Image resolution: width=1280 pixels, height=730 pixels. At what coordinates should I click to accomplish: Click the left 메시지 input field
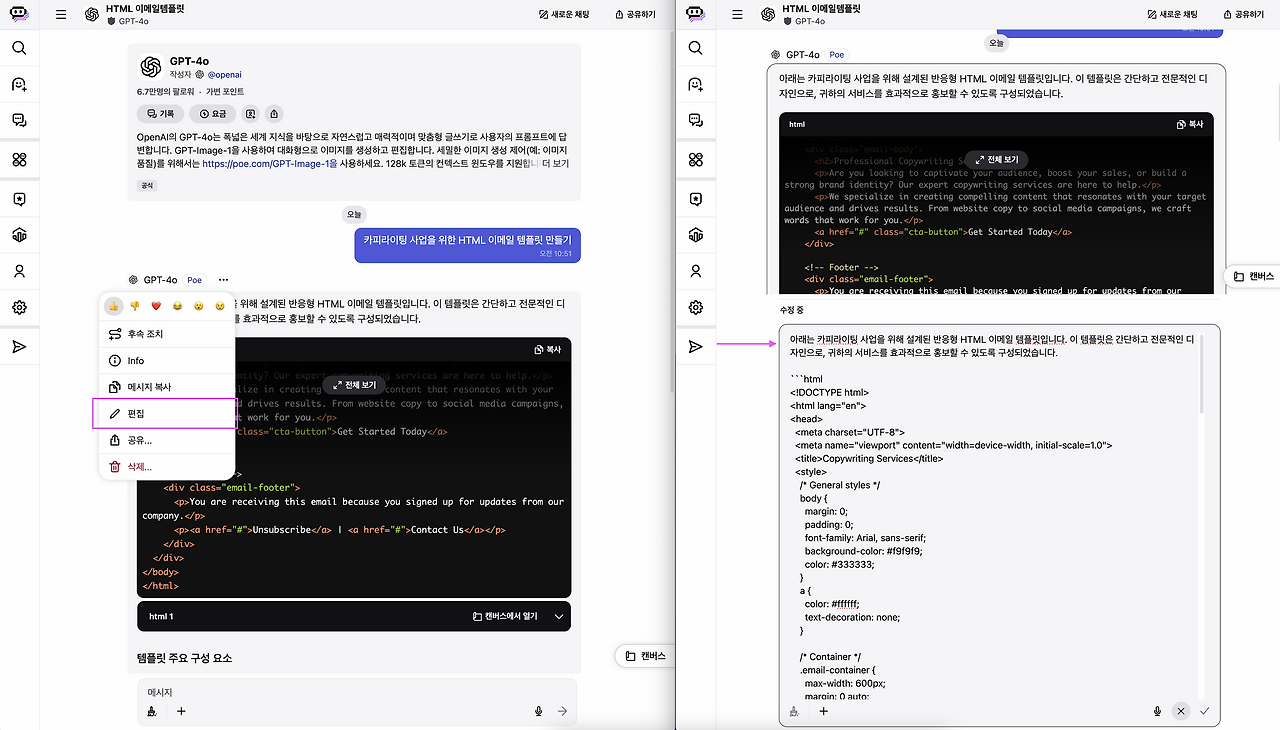click(x=340, y=692)
